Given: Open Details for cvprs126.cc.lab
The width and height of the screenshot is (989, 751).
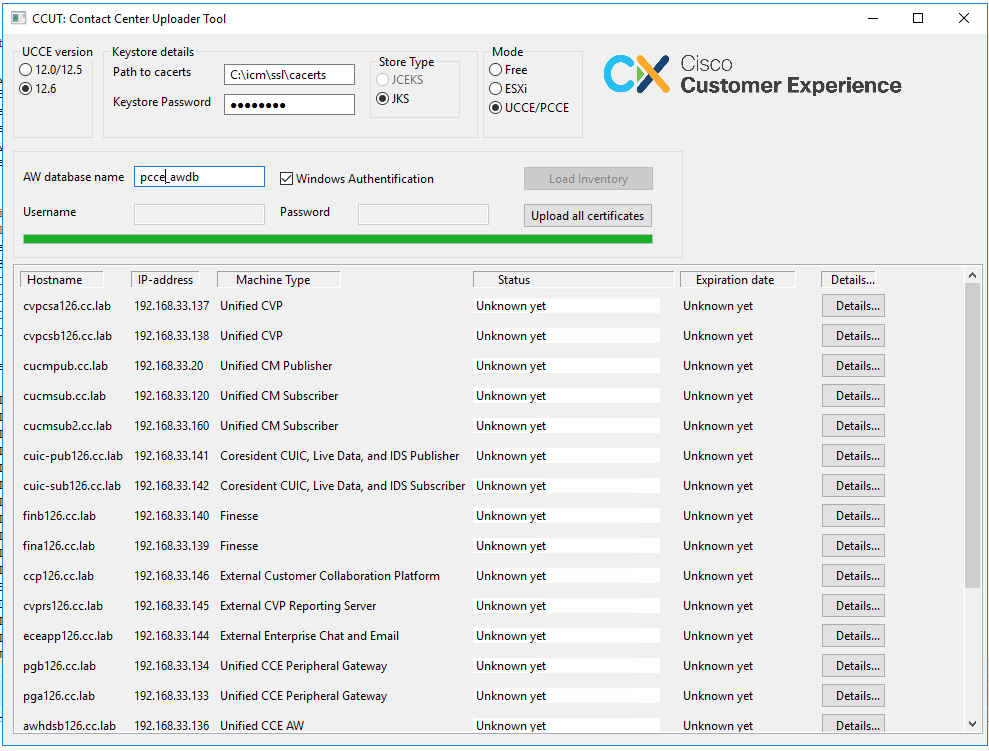Looking at the screenshot, I should pyautogui.click(x=853, y=606).
